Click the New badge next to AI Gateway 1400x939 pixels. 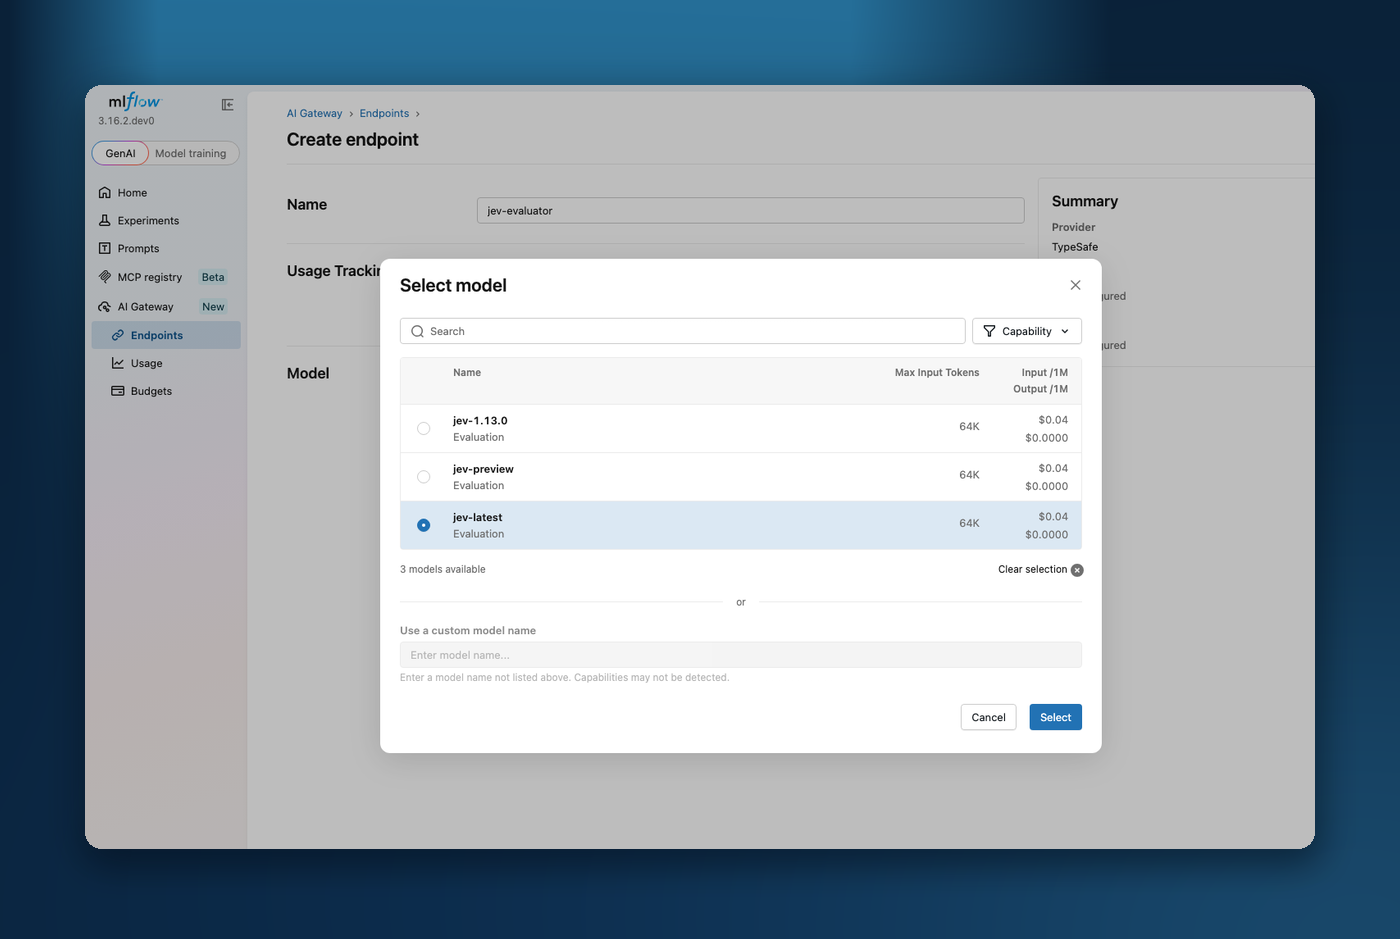(x=213, y=307)
